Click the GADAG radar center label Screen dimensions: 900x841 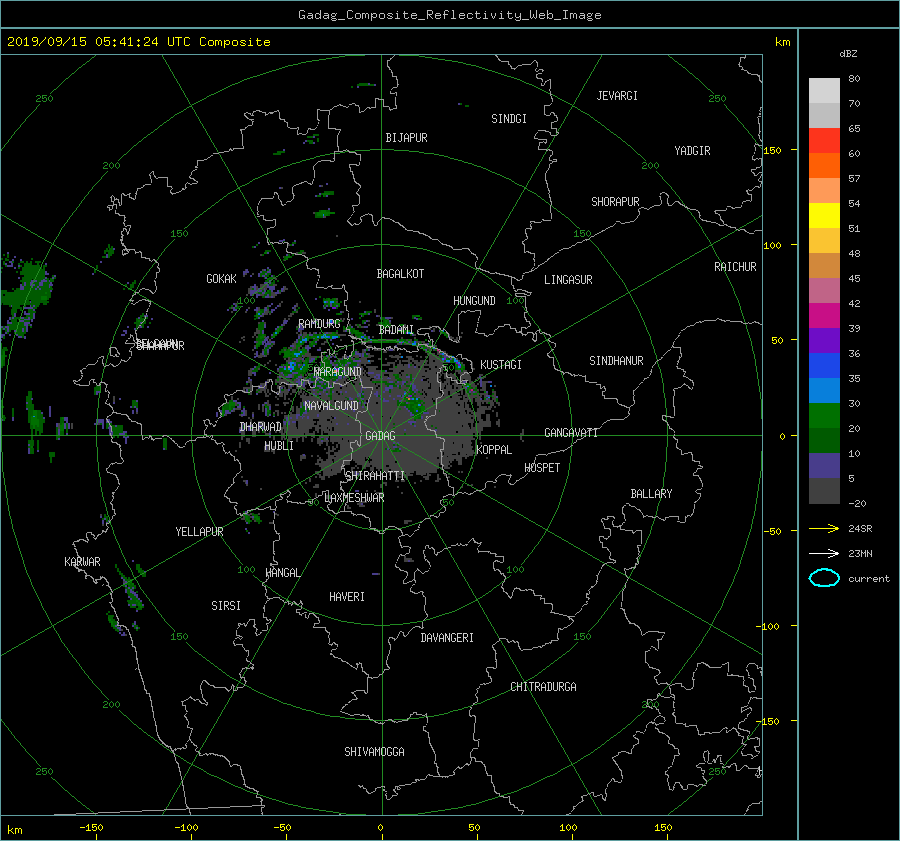380,436
